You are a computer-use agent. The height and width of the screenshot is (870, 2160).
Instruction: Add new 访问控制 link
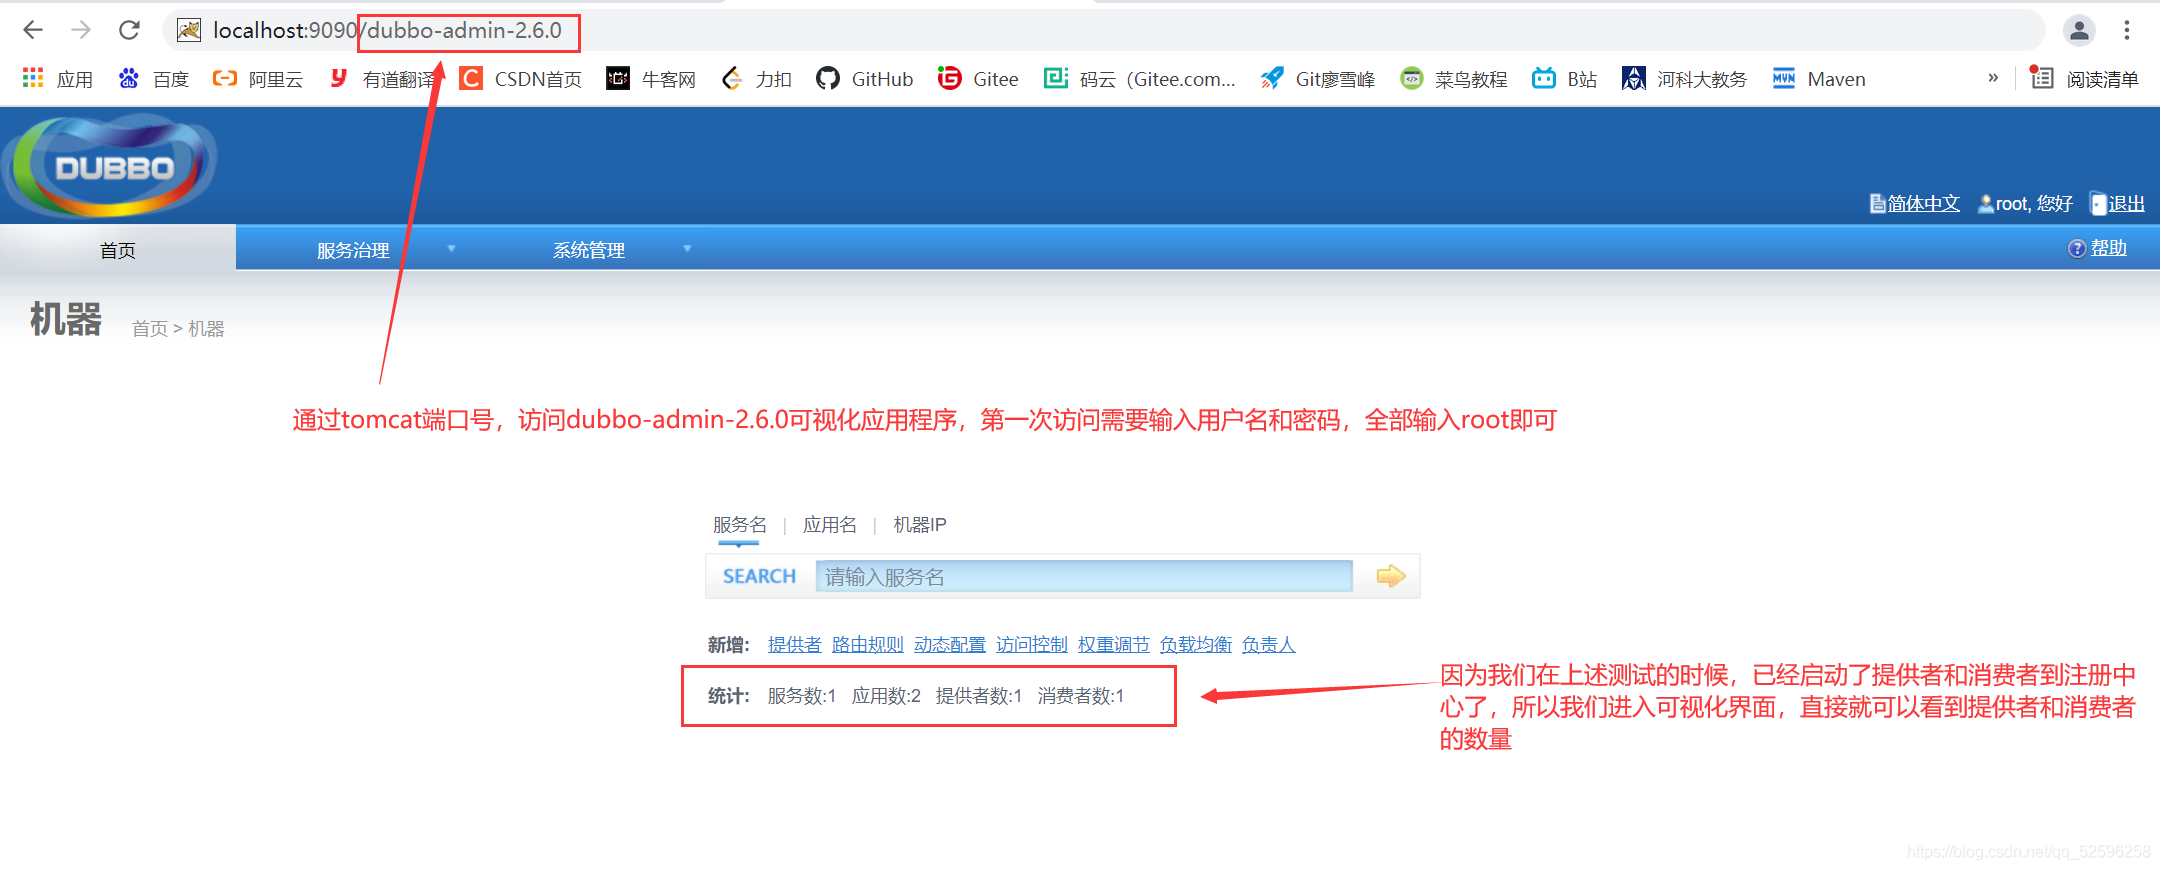pyautogui.click(x=1031, y=644)
